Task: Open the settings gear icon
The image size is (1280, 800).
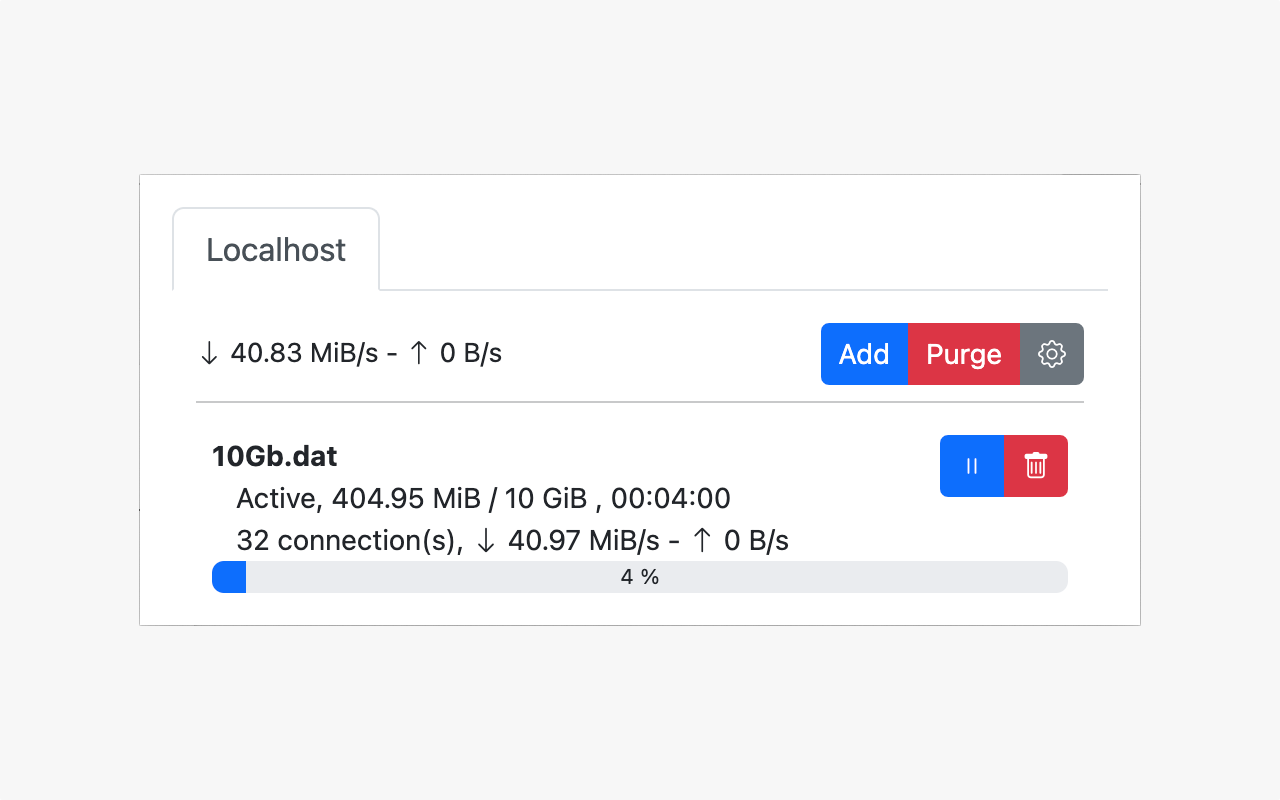Action: click(x=1051, y=354)
